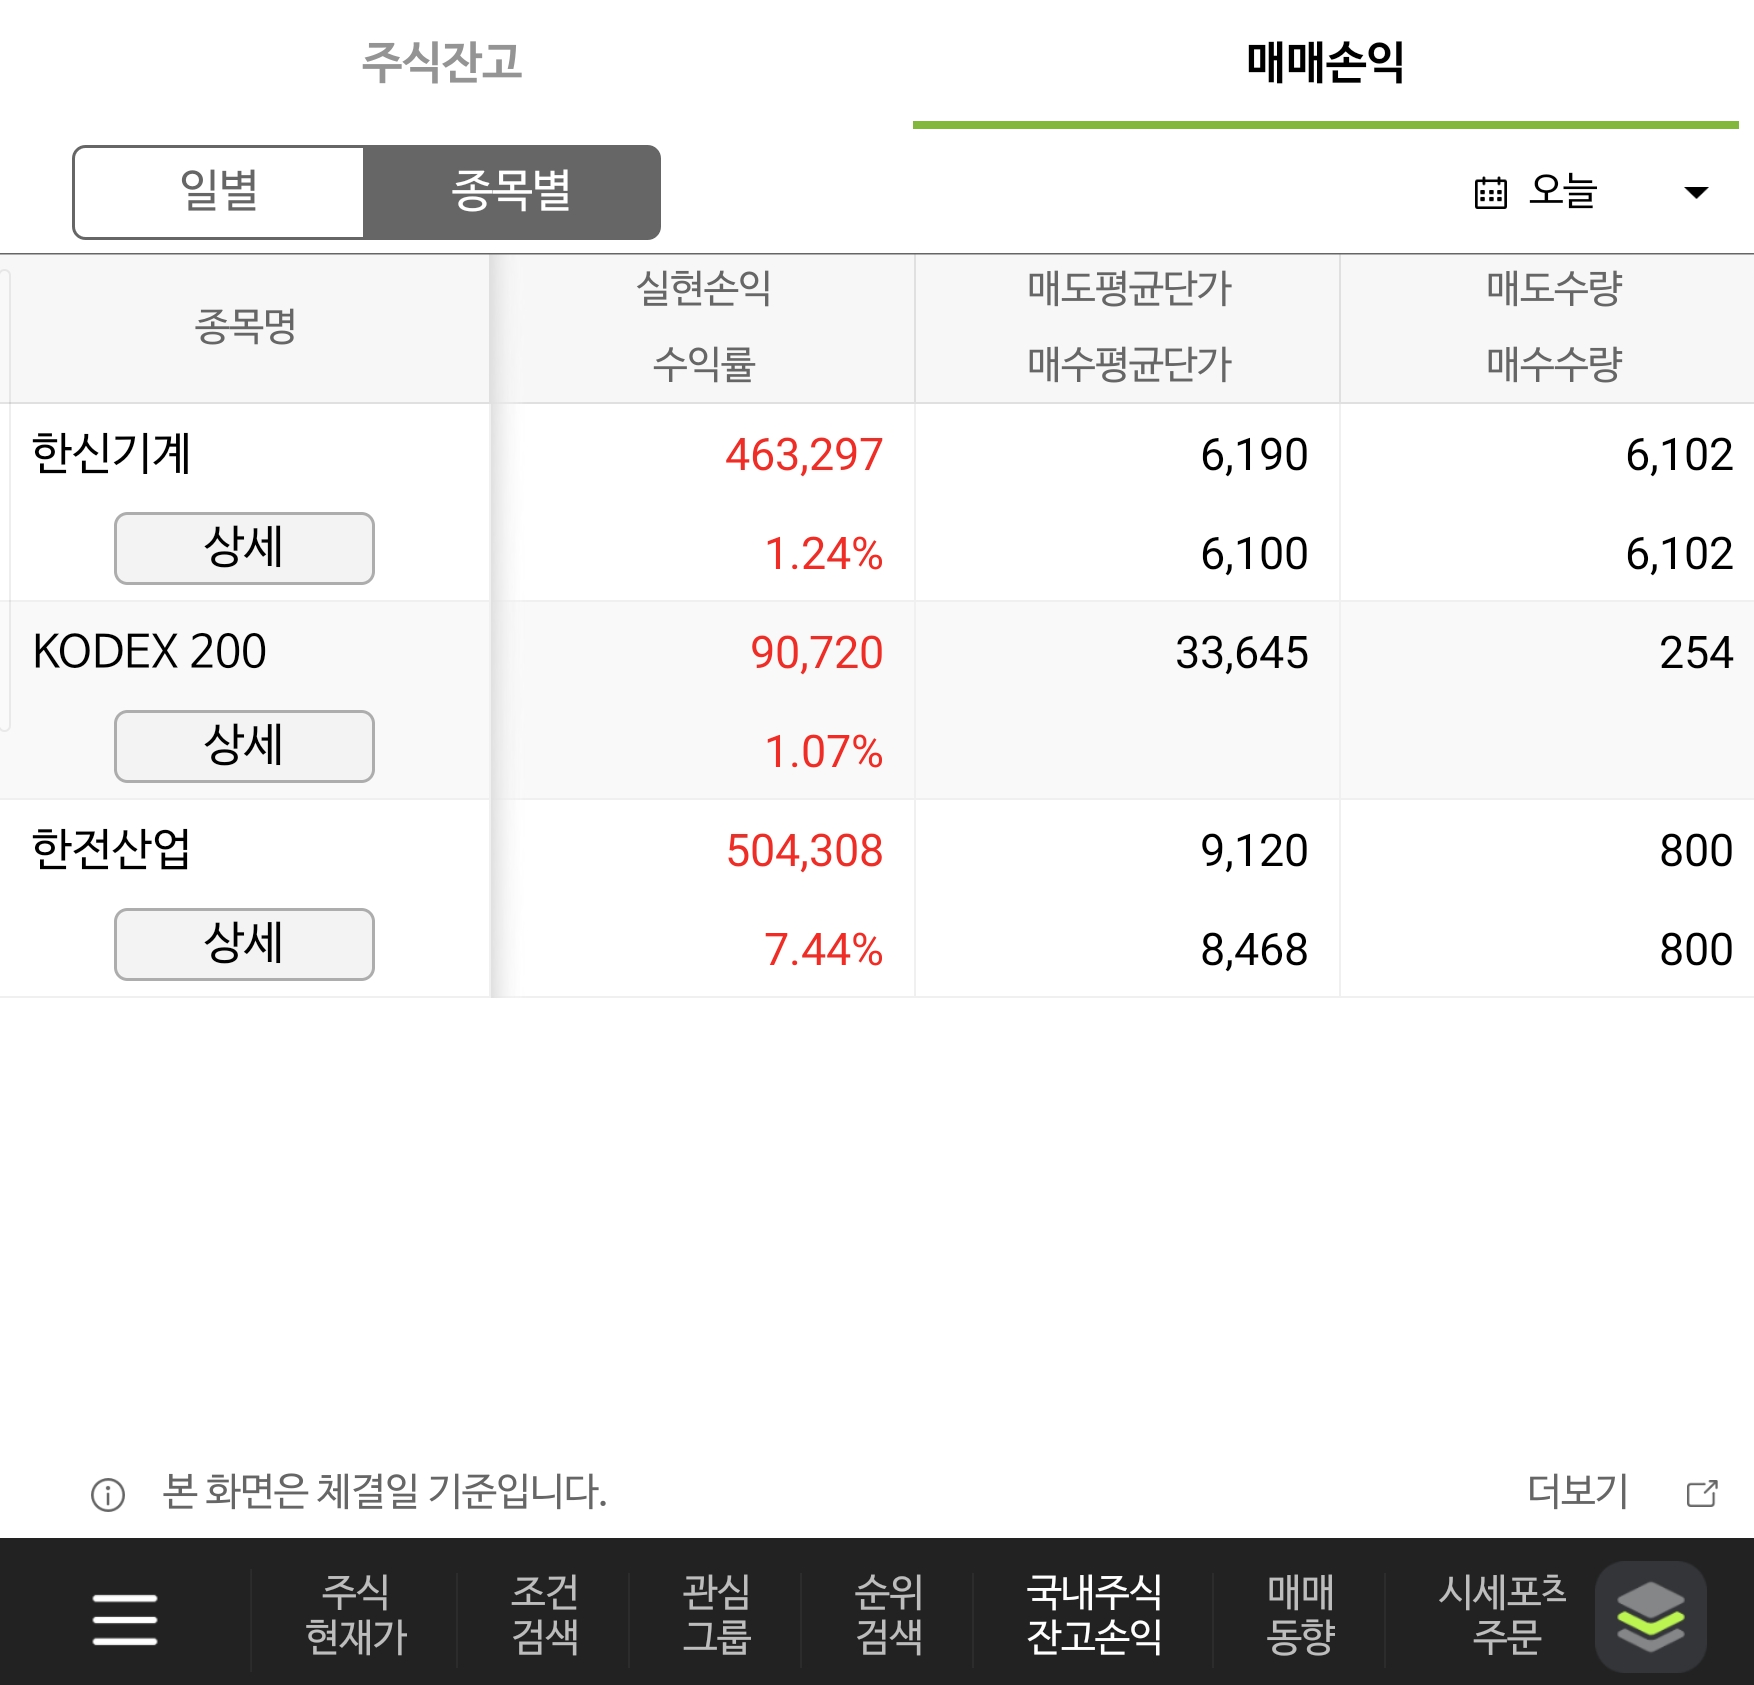Screen dimensions: 1754x1685
Task: Click the 매수평균단가 header label
Action: (1129, 364)
